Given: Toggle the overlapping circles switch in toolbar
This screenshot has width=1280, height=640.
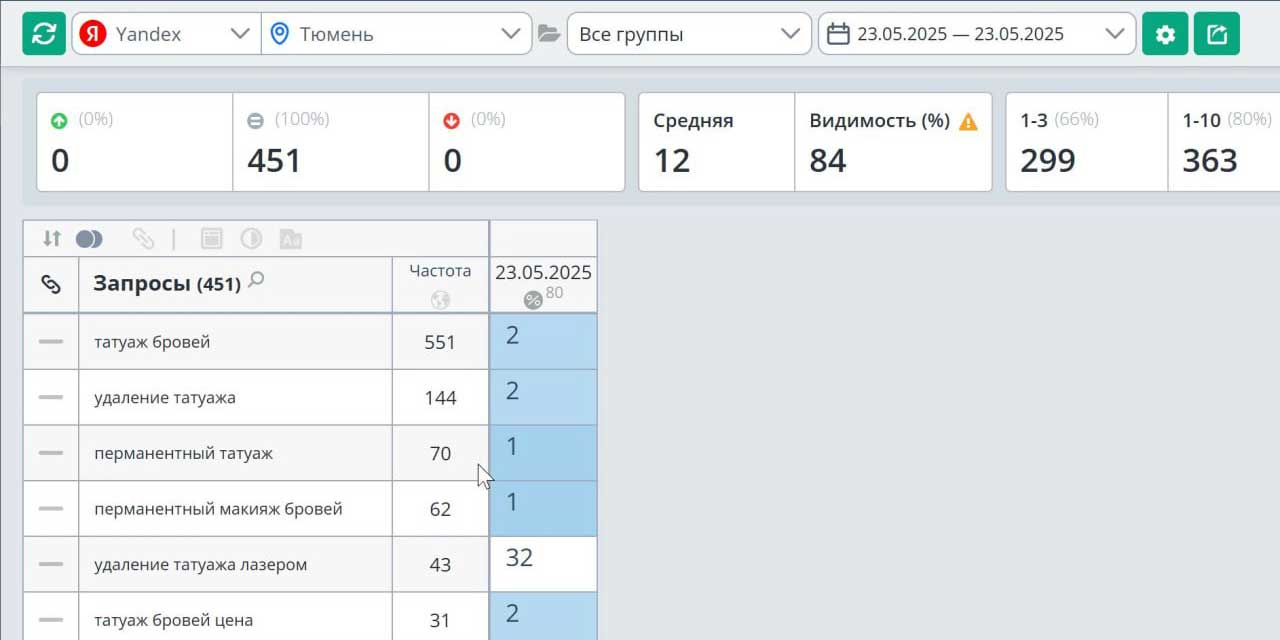Looking at the screenshot, I should [x=89, y=239].
